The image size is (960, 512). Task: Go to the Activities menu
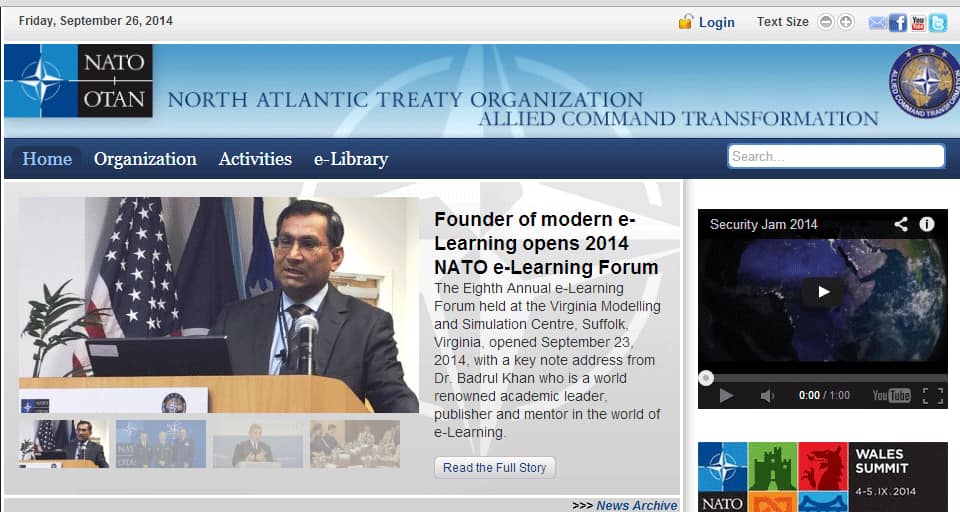(x=255, y=159)
